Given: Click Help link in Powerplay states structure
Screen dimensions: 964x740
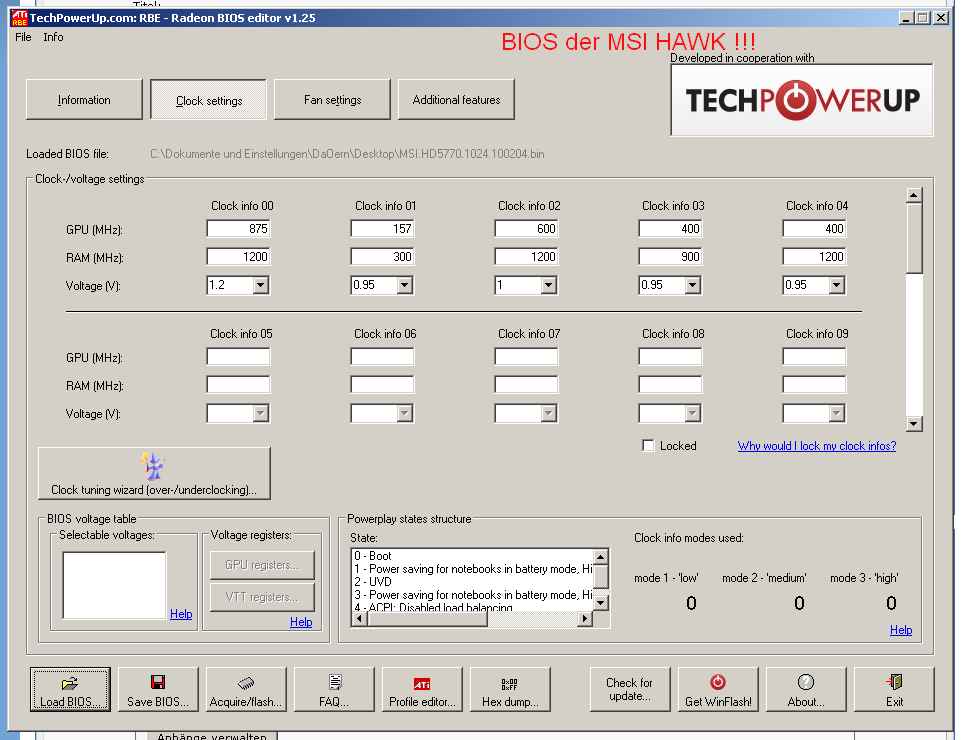Looking at the screenshot, I should click(901, 630).
